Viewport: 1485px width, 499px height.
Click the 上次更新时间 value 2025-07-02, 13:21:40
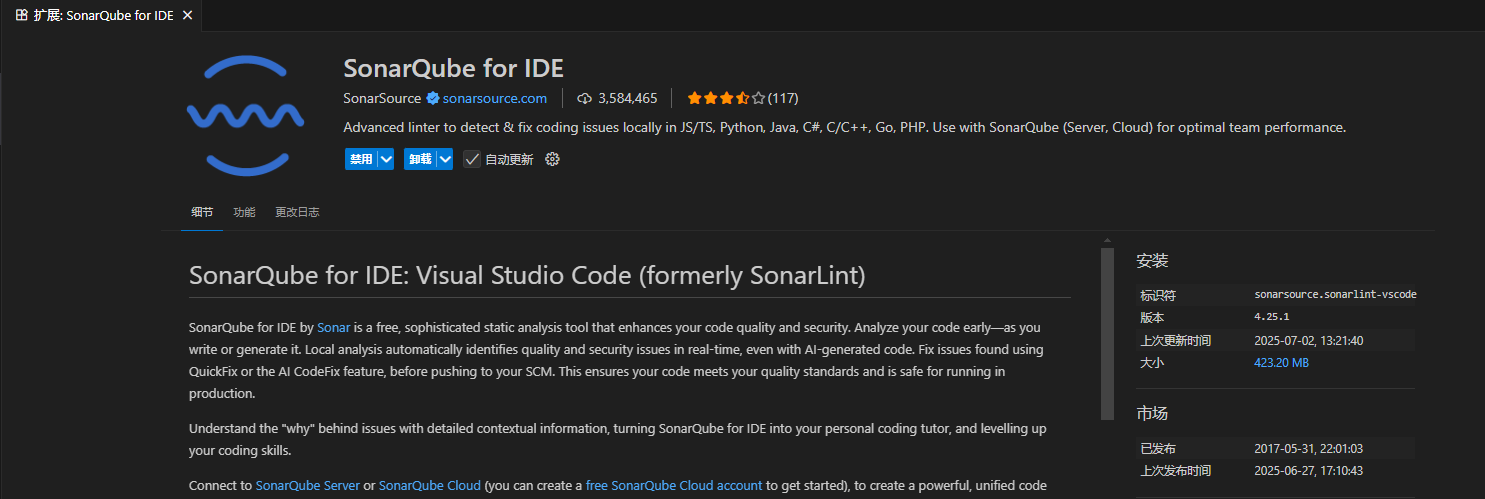(x=1308, y=341)
